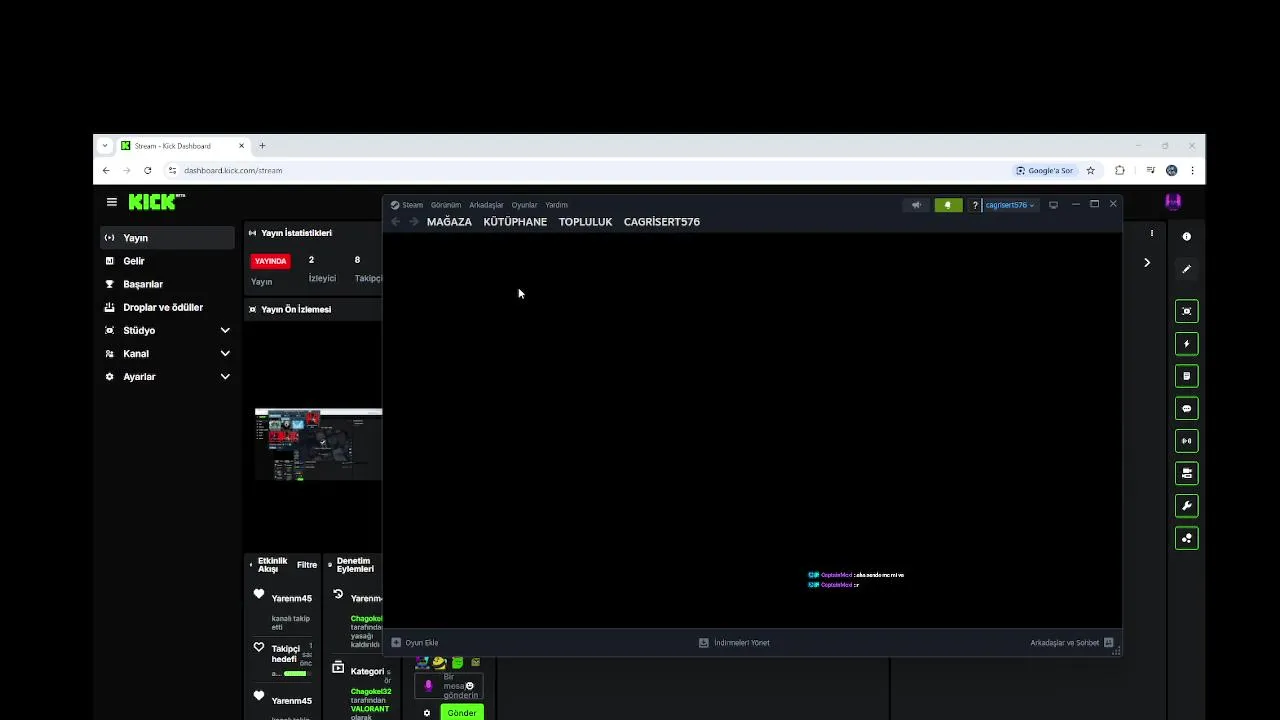Bookmark the page with the star icon
The width and height of the screenshot is (1280, 720).
[1091, 171]
